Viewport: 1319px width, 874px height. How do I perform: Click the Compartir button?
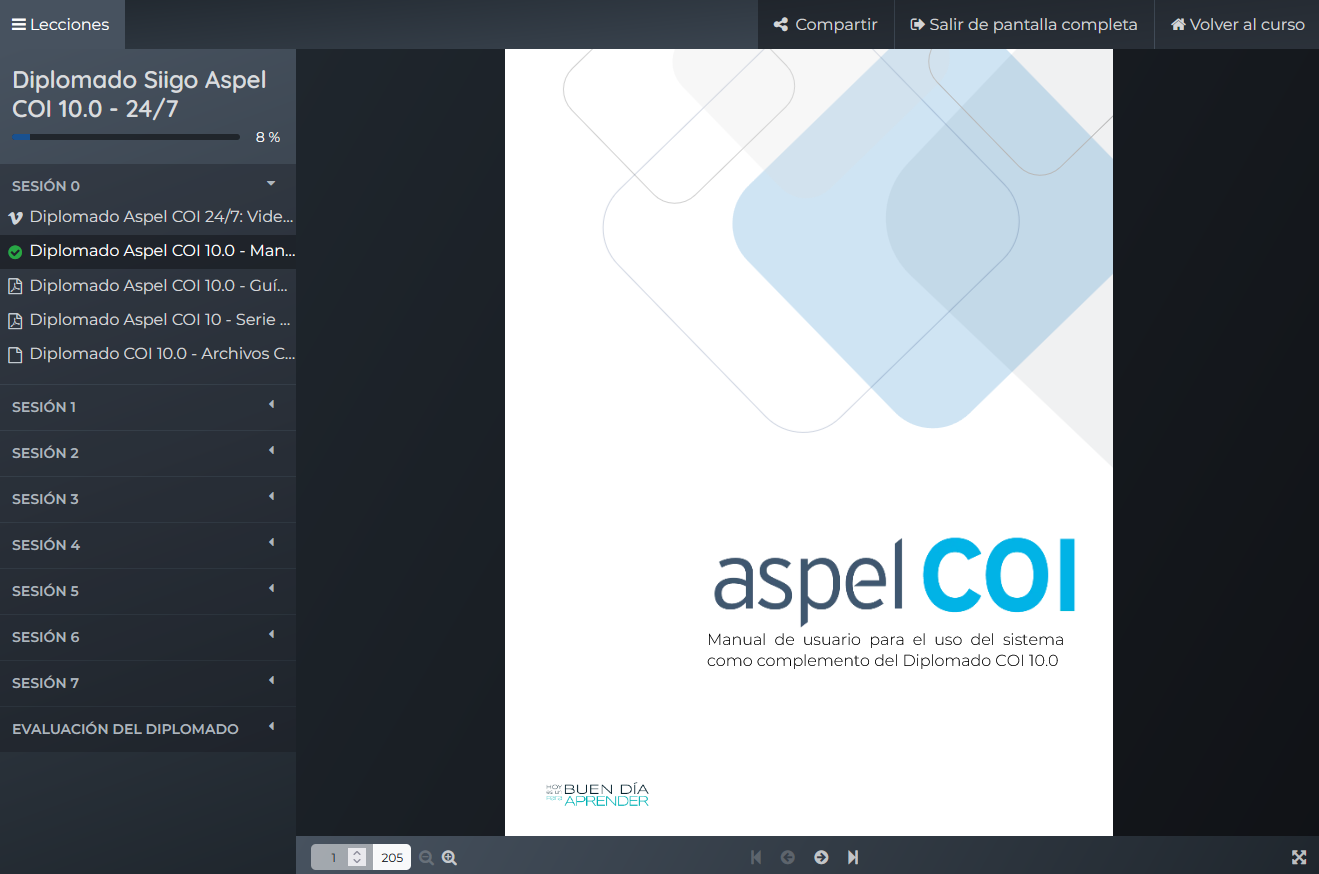(826, 24)
